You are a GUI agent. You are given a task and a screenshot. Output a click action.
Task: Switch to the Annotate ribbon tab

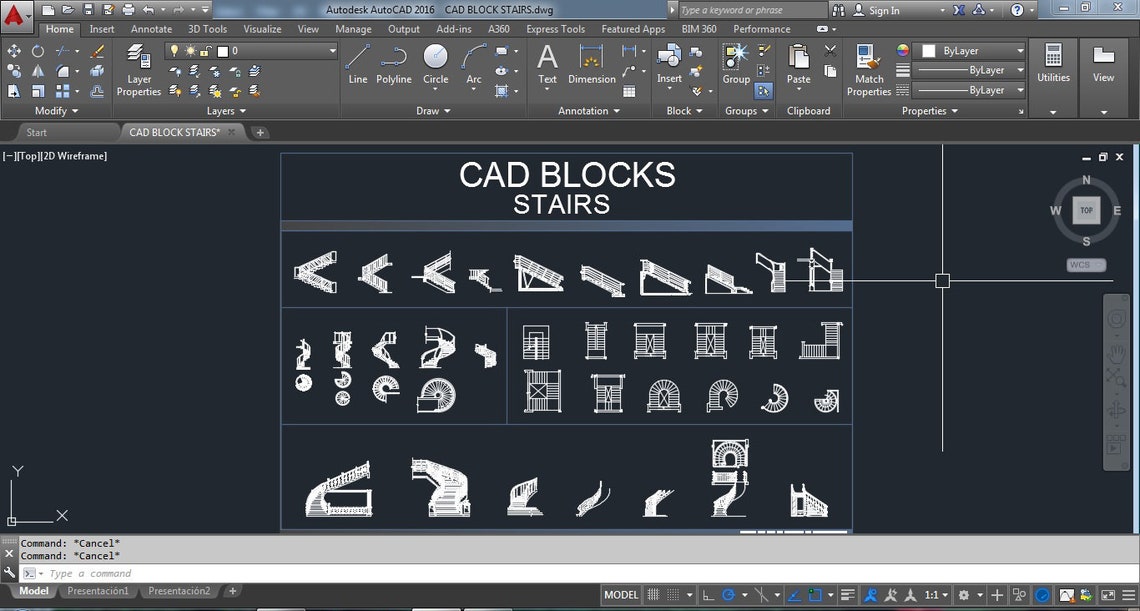click(x=151, y=29)
